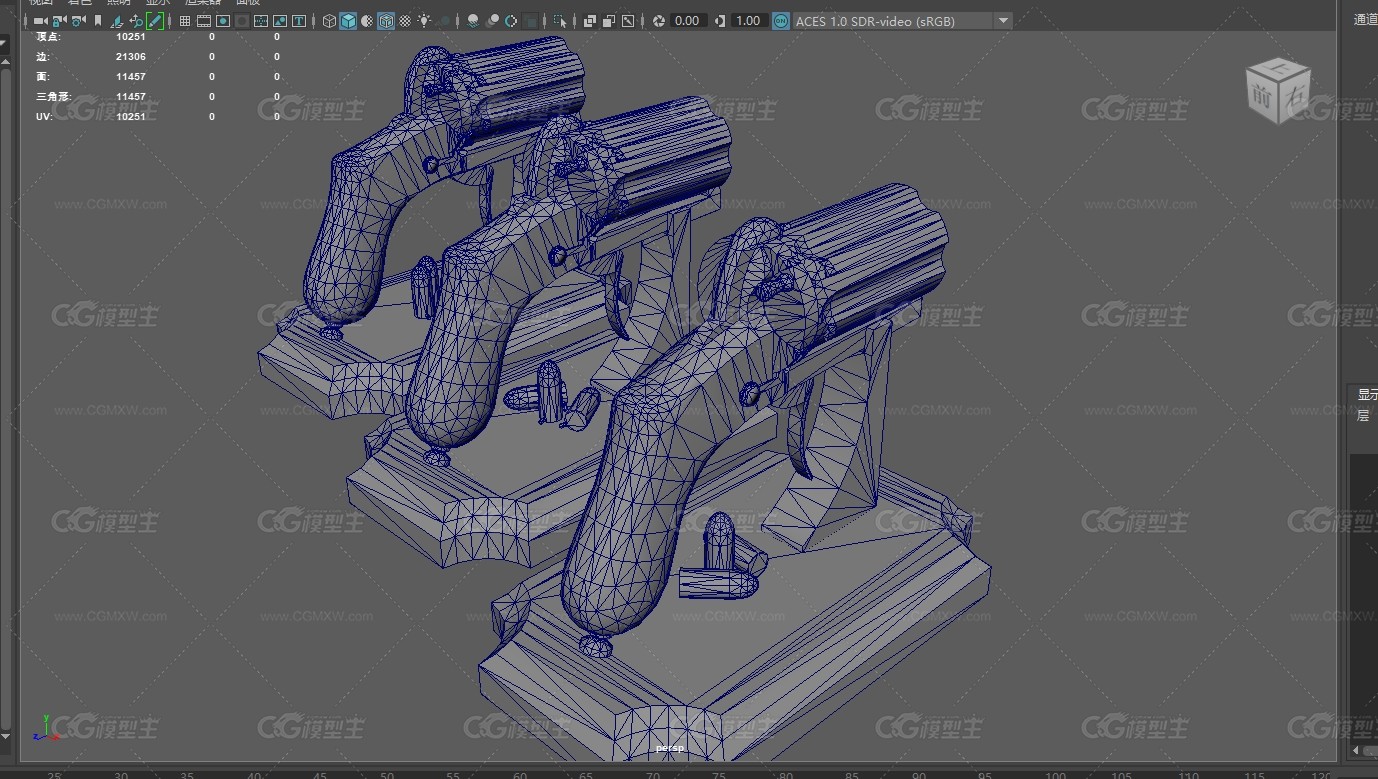Click the 上 face of view cube
1378x779 pixels.
(1279, 68)
